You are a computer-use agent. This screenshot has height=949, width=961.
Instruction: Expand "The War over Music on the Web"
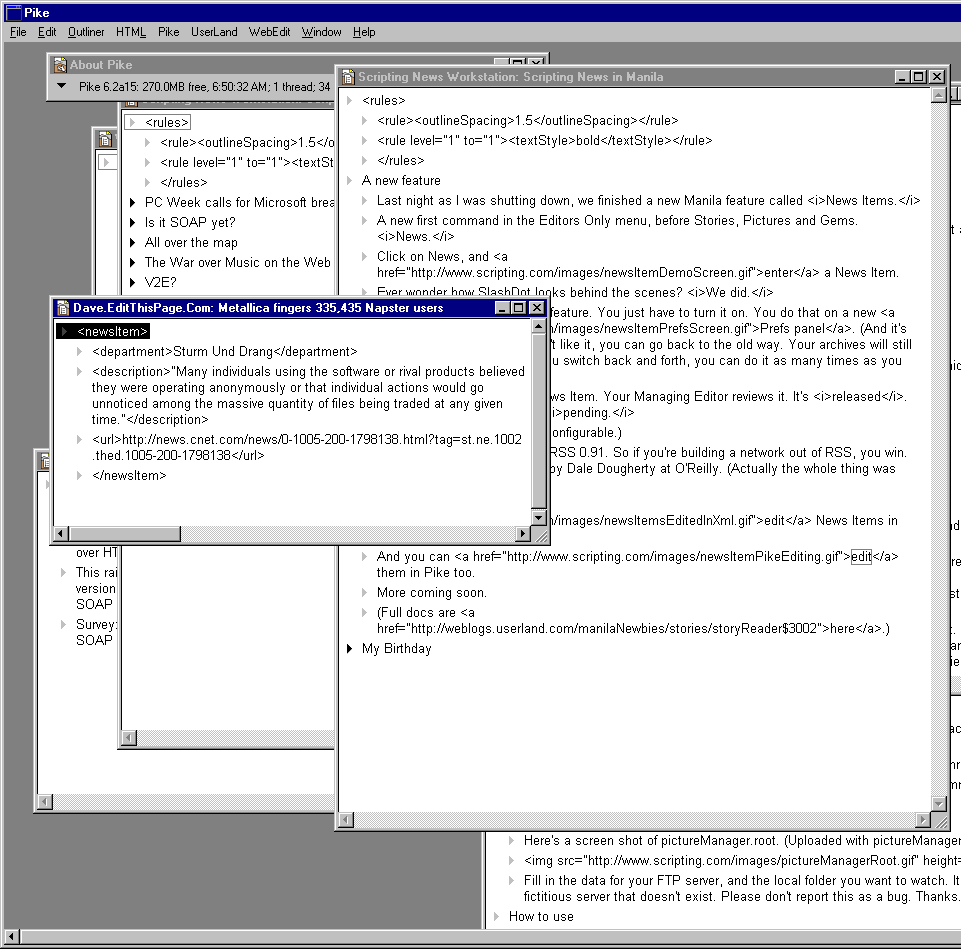tap(132, 263)
